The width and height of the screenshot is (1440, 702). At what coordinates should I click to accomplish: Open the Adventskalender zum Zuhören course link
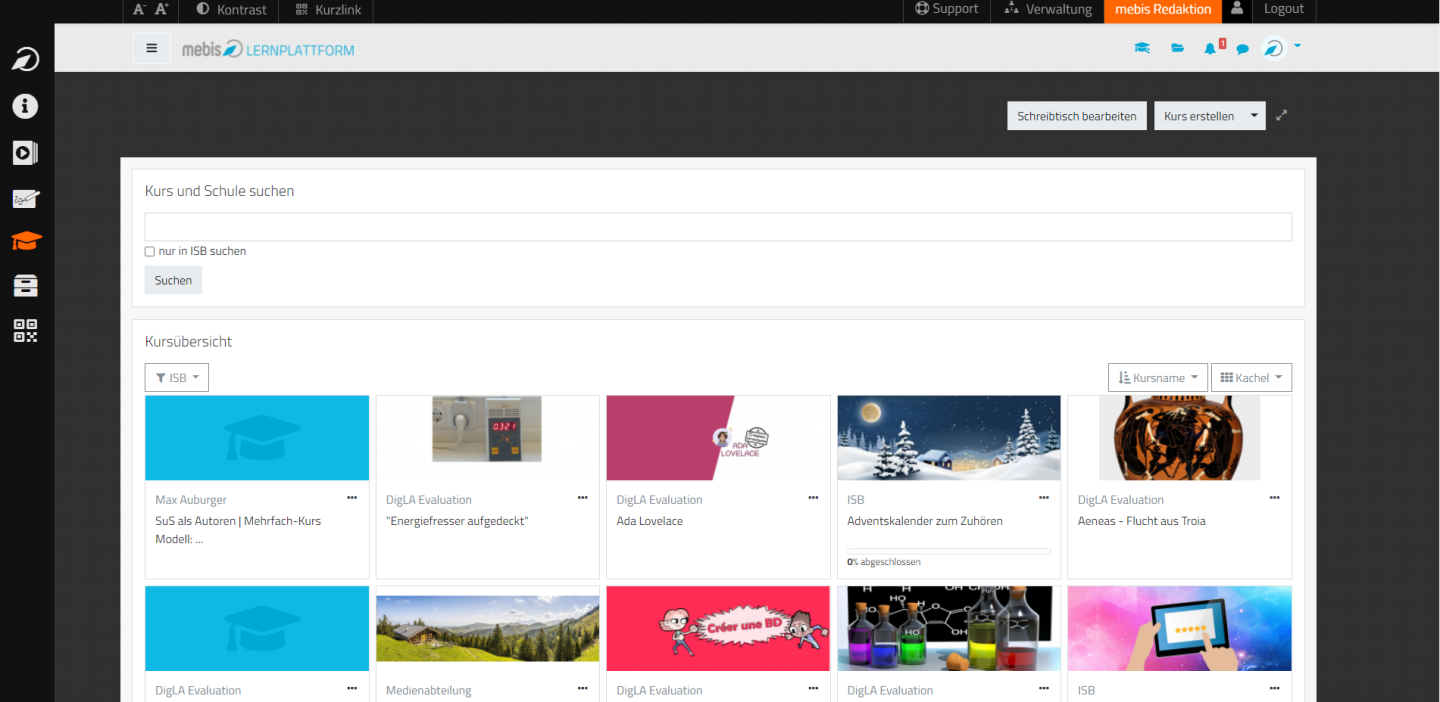925,521
